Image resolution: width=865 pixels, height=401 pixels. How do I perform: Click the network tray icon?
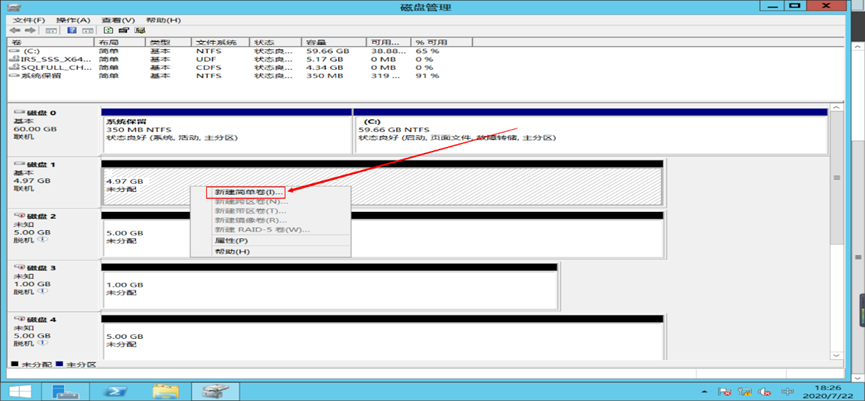pos(746,392)
